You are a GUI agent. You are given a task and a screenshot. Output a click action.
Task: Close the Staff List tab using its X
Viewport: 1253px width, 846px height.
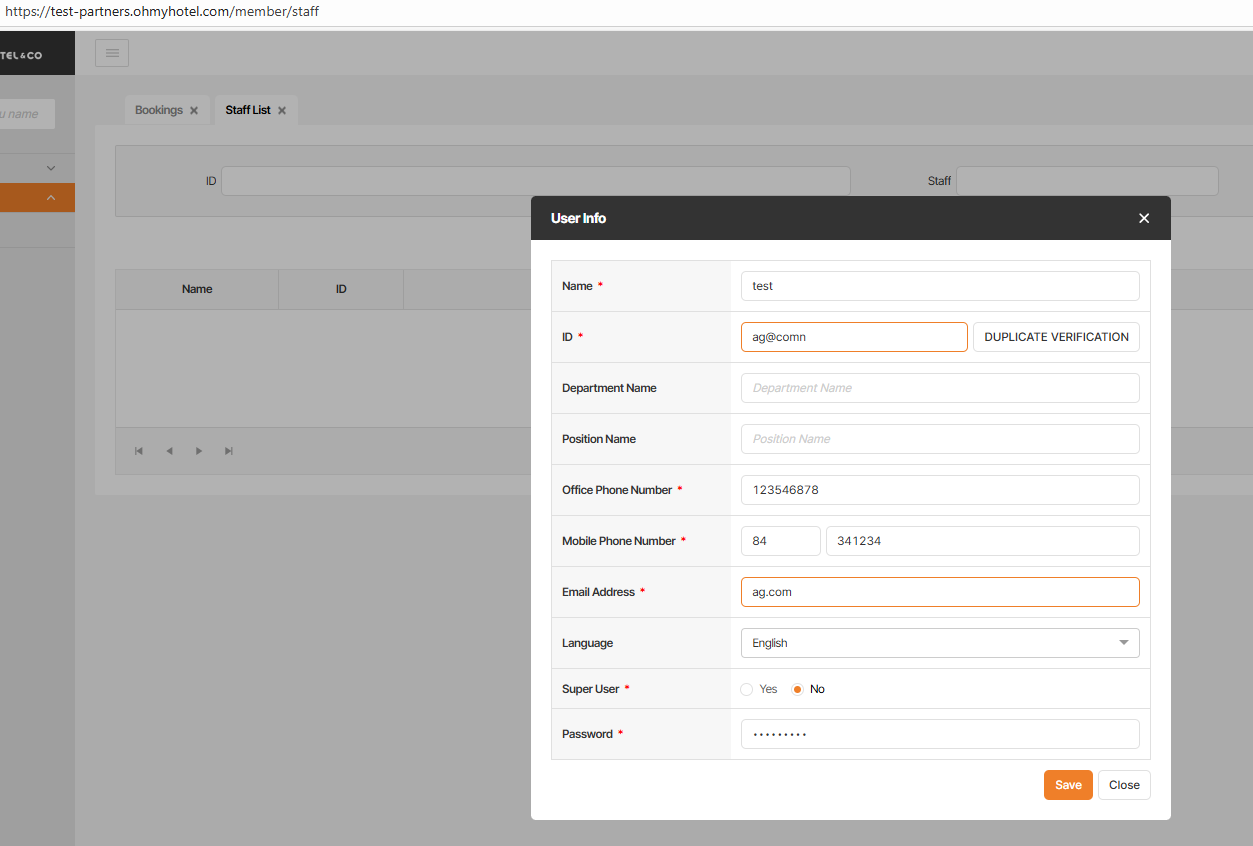(282, 111)
